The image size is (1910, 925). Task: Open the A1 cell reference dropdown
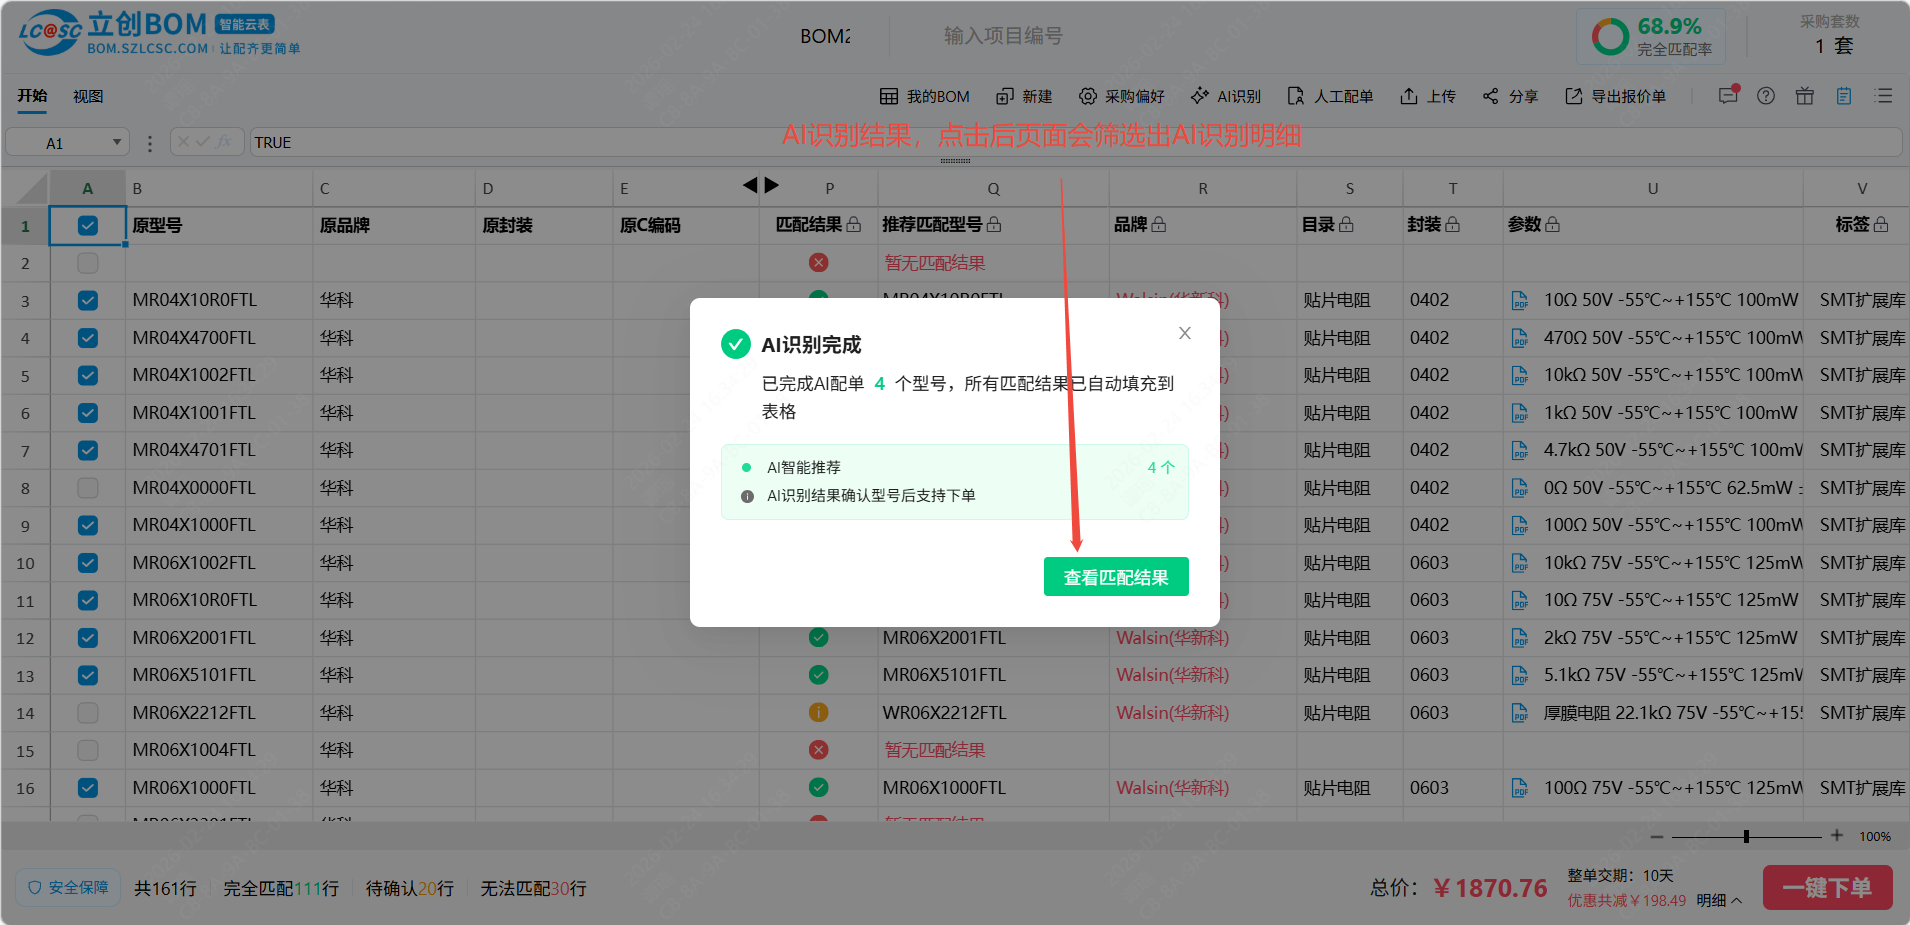tap(116, 142)
